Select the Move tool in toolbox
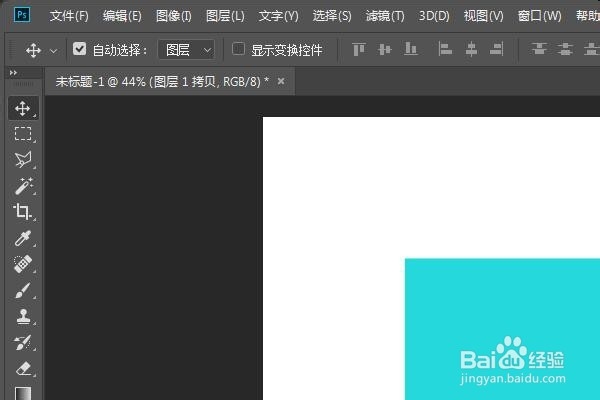 click(23, 108)
